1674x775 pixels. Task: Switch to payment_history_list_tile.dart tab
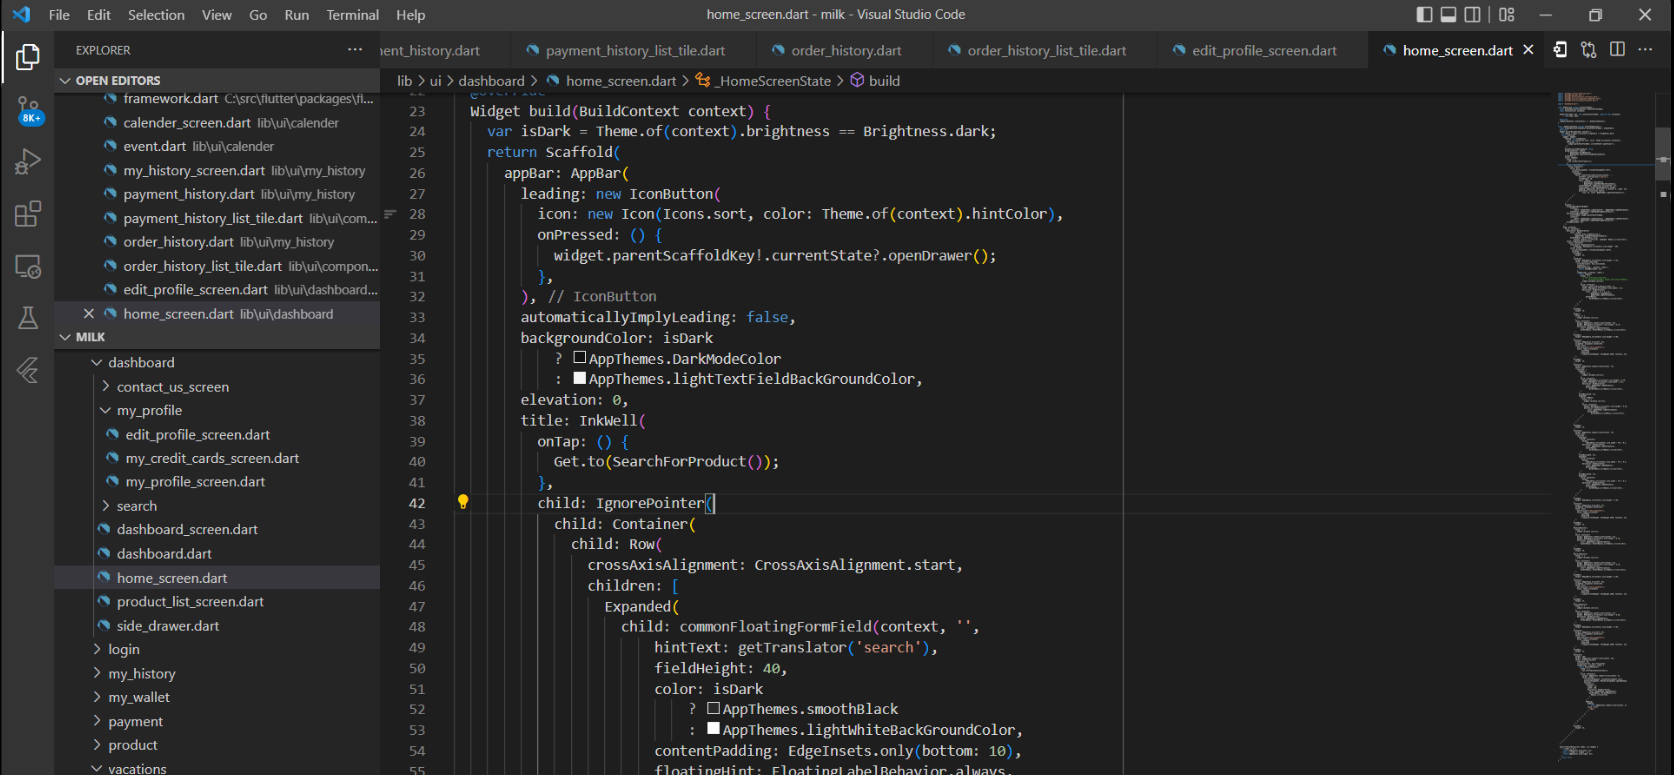point(635,50)
